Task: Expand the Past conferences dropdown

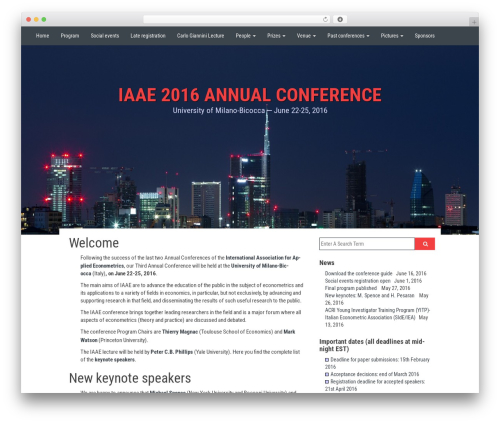Action: point(348,36)
